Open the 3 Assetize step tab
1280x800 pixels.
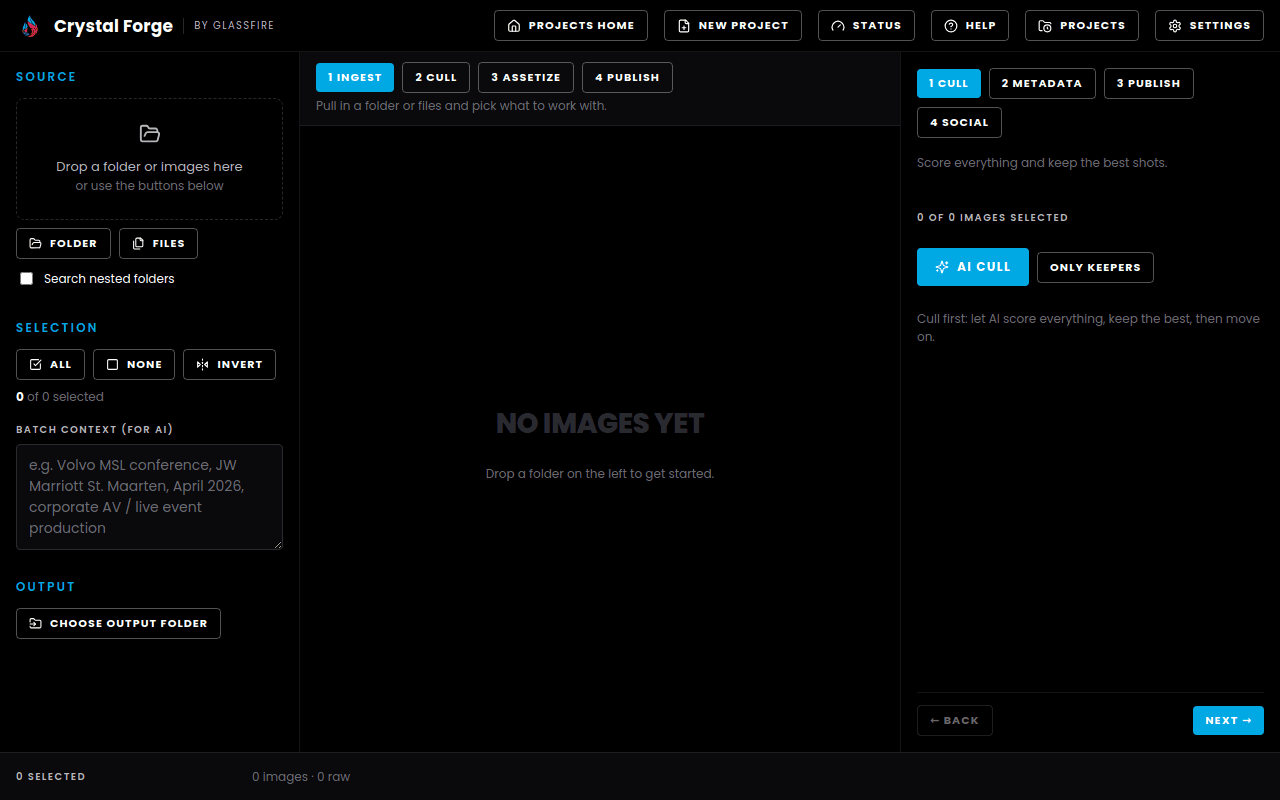(526, 78)
